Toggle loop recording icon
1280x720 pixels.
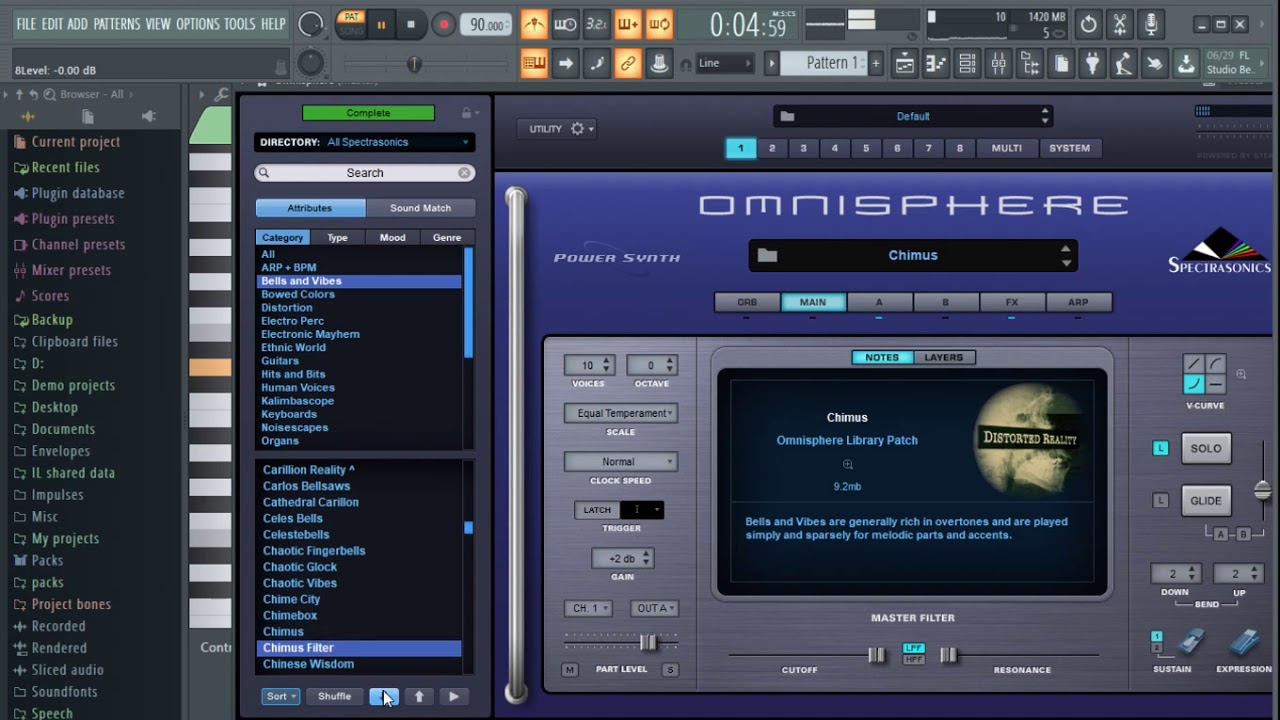point(659,24)
